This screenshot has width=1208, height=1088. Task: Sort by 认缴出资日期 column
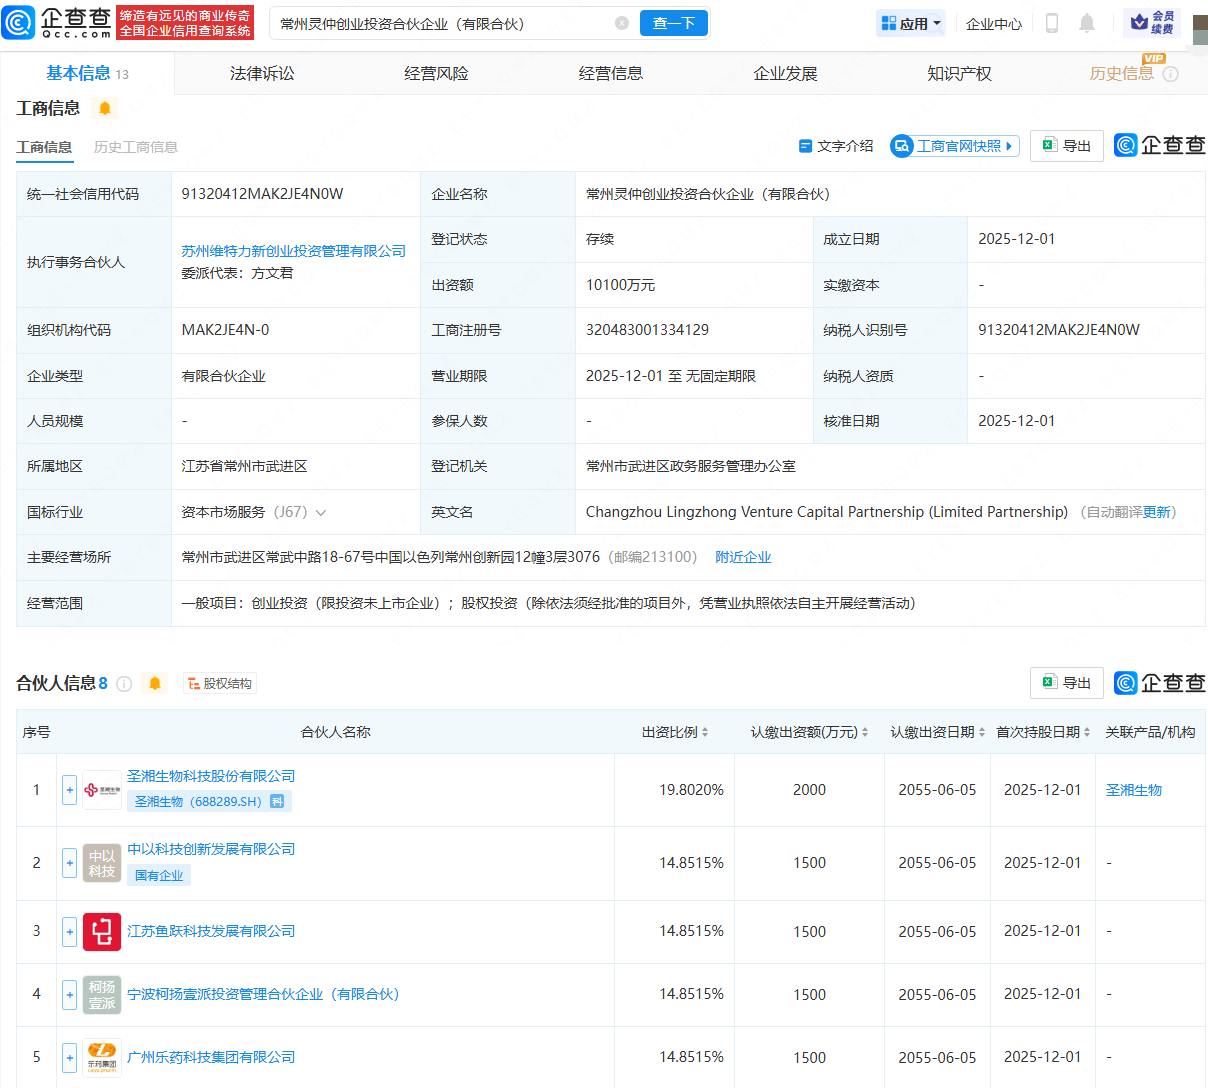tap(982, 733)
